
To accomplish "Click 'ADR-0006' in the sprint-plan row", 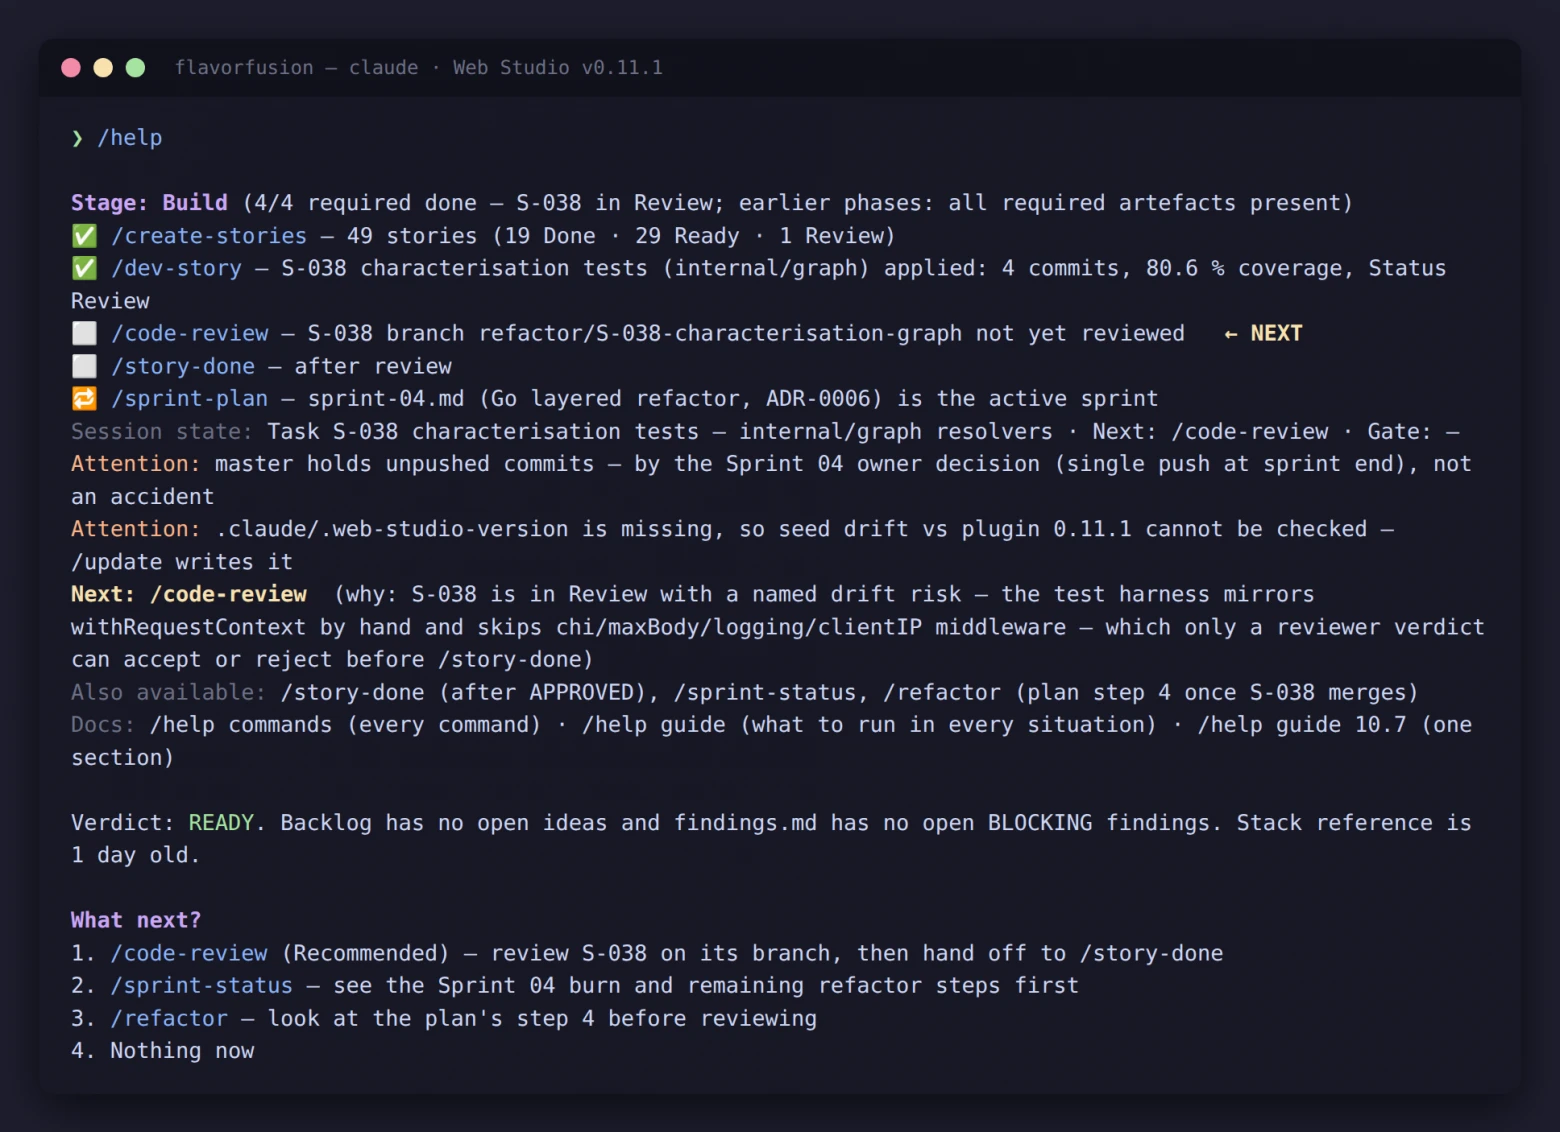I will tap(818, 399).
